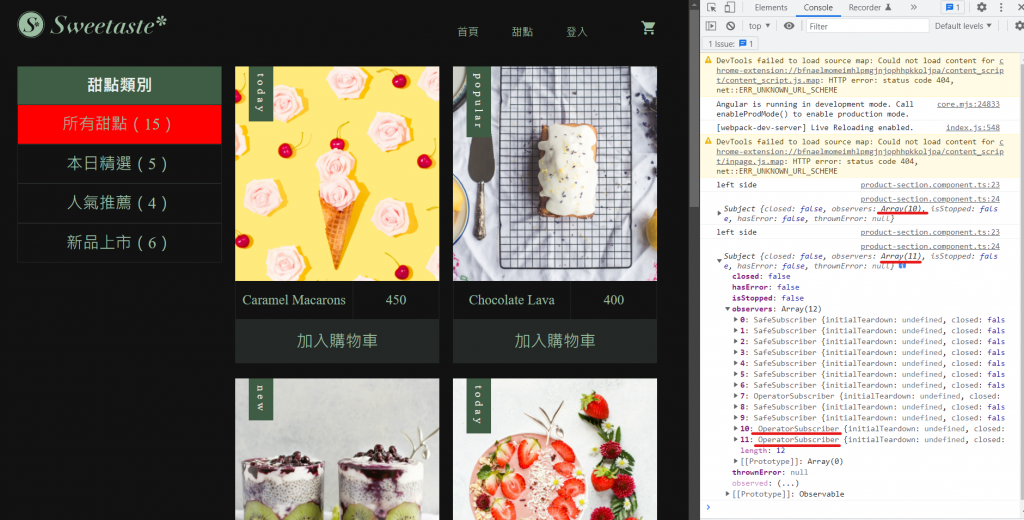Open the berry parfait 'new' product image
The image size is (1024, 520).
point(337,449)
